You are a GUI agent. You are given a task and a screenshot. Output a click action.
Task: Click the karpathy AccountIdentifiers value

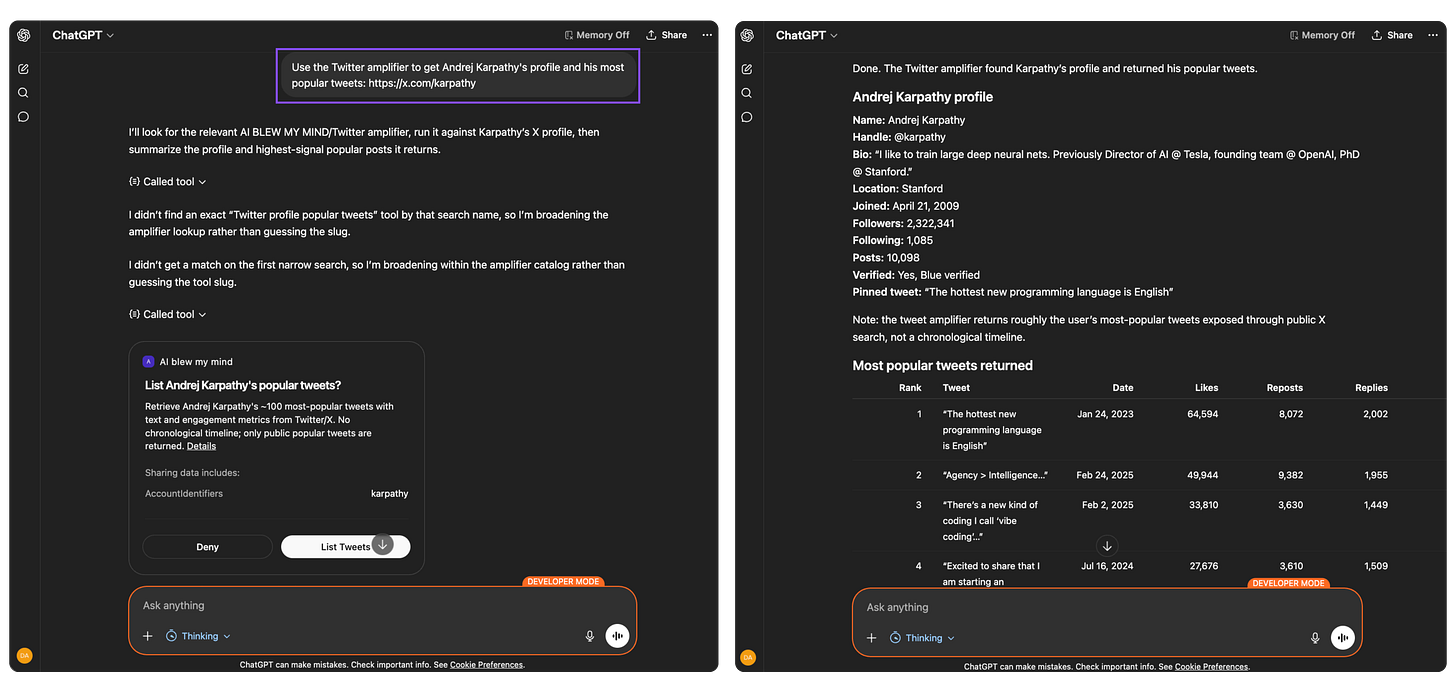click(389, 494)
